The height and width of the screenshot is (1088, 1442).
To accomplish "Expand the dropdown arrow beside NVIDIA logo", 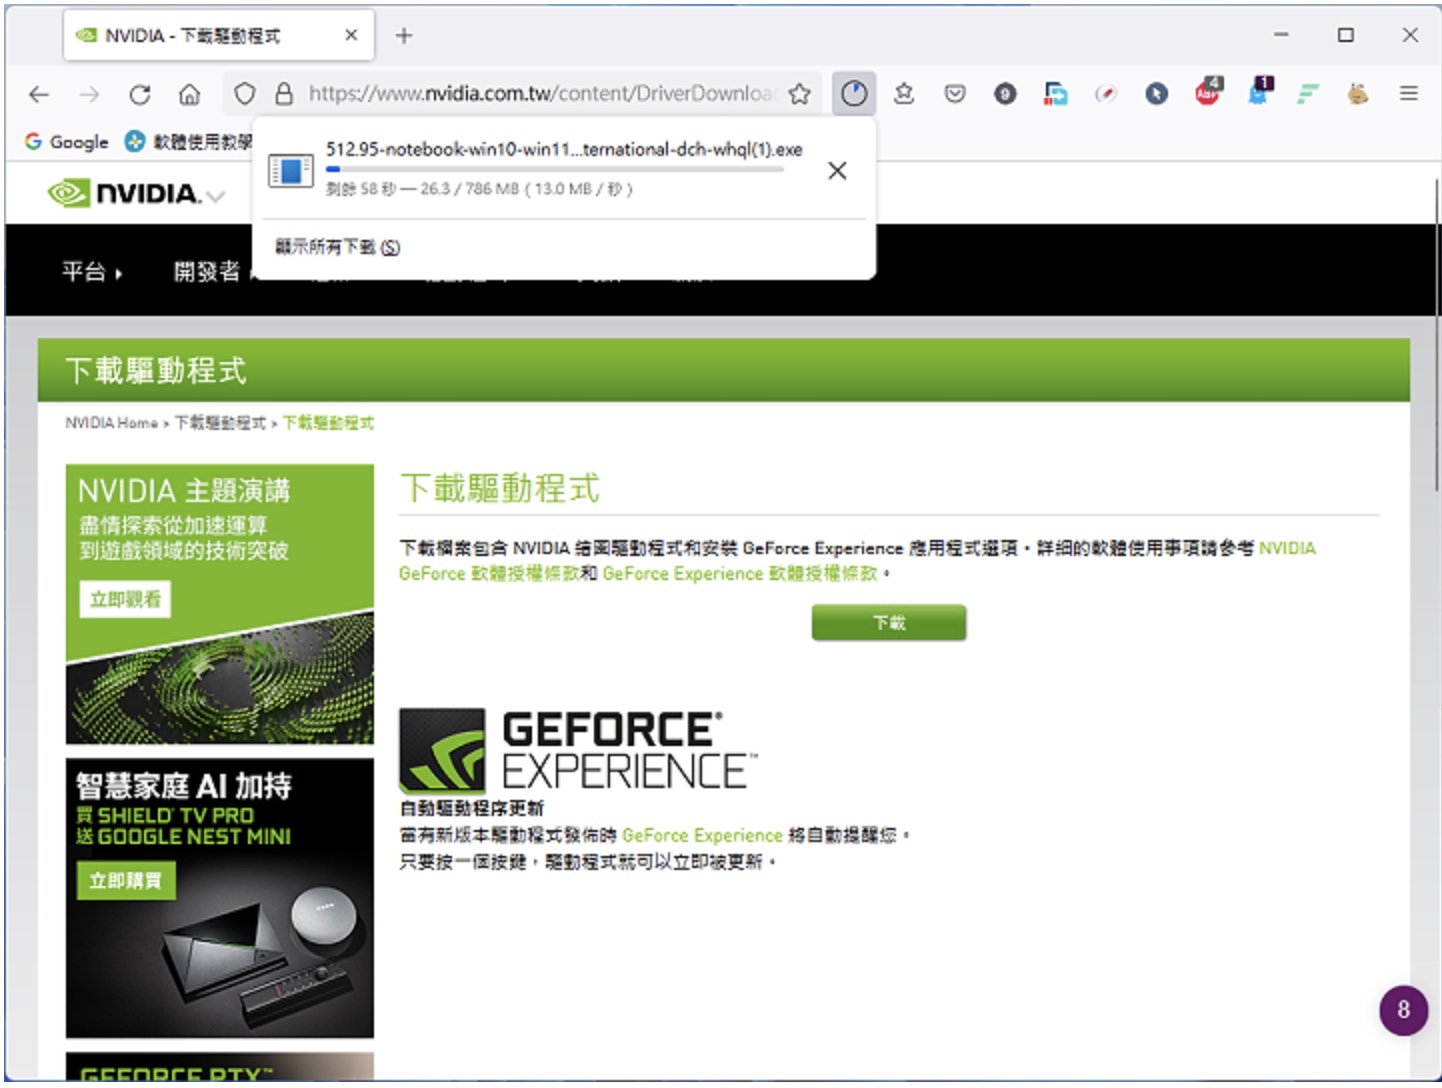I will [215, 196].
